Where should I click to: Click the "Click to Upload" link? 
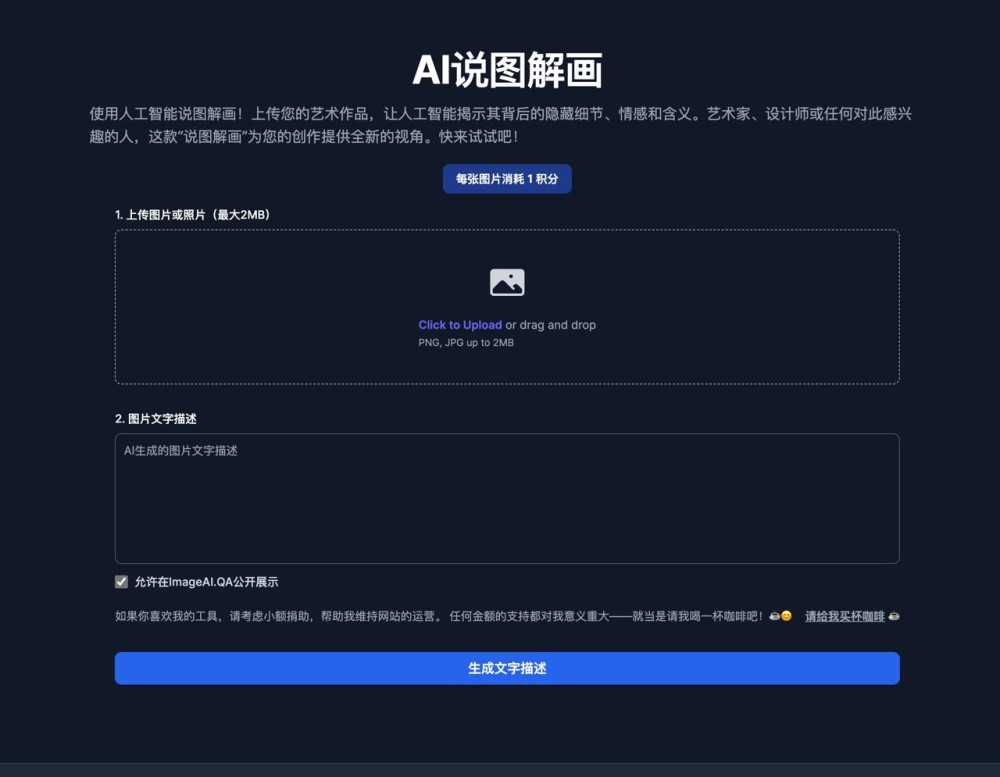point(460,325)
